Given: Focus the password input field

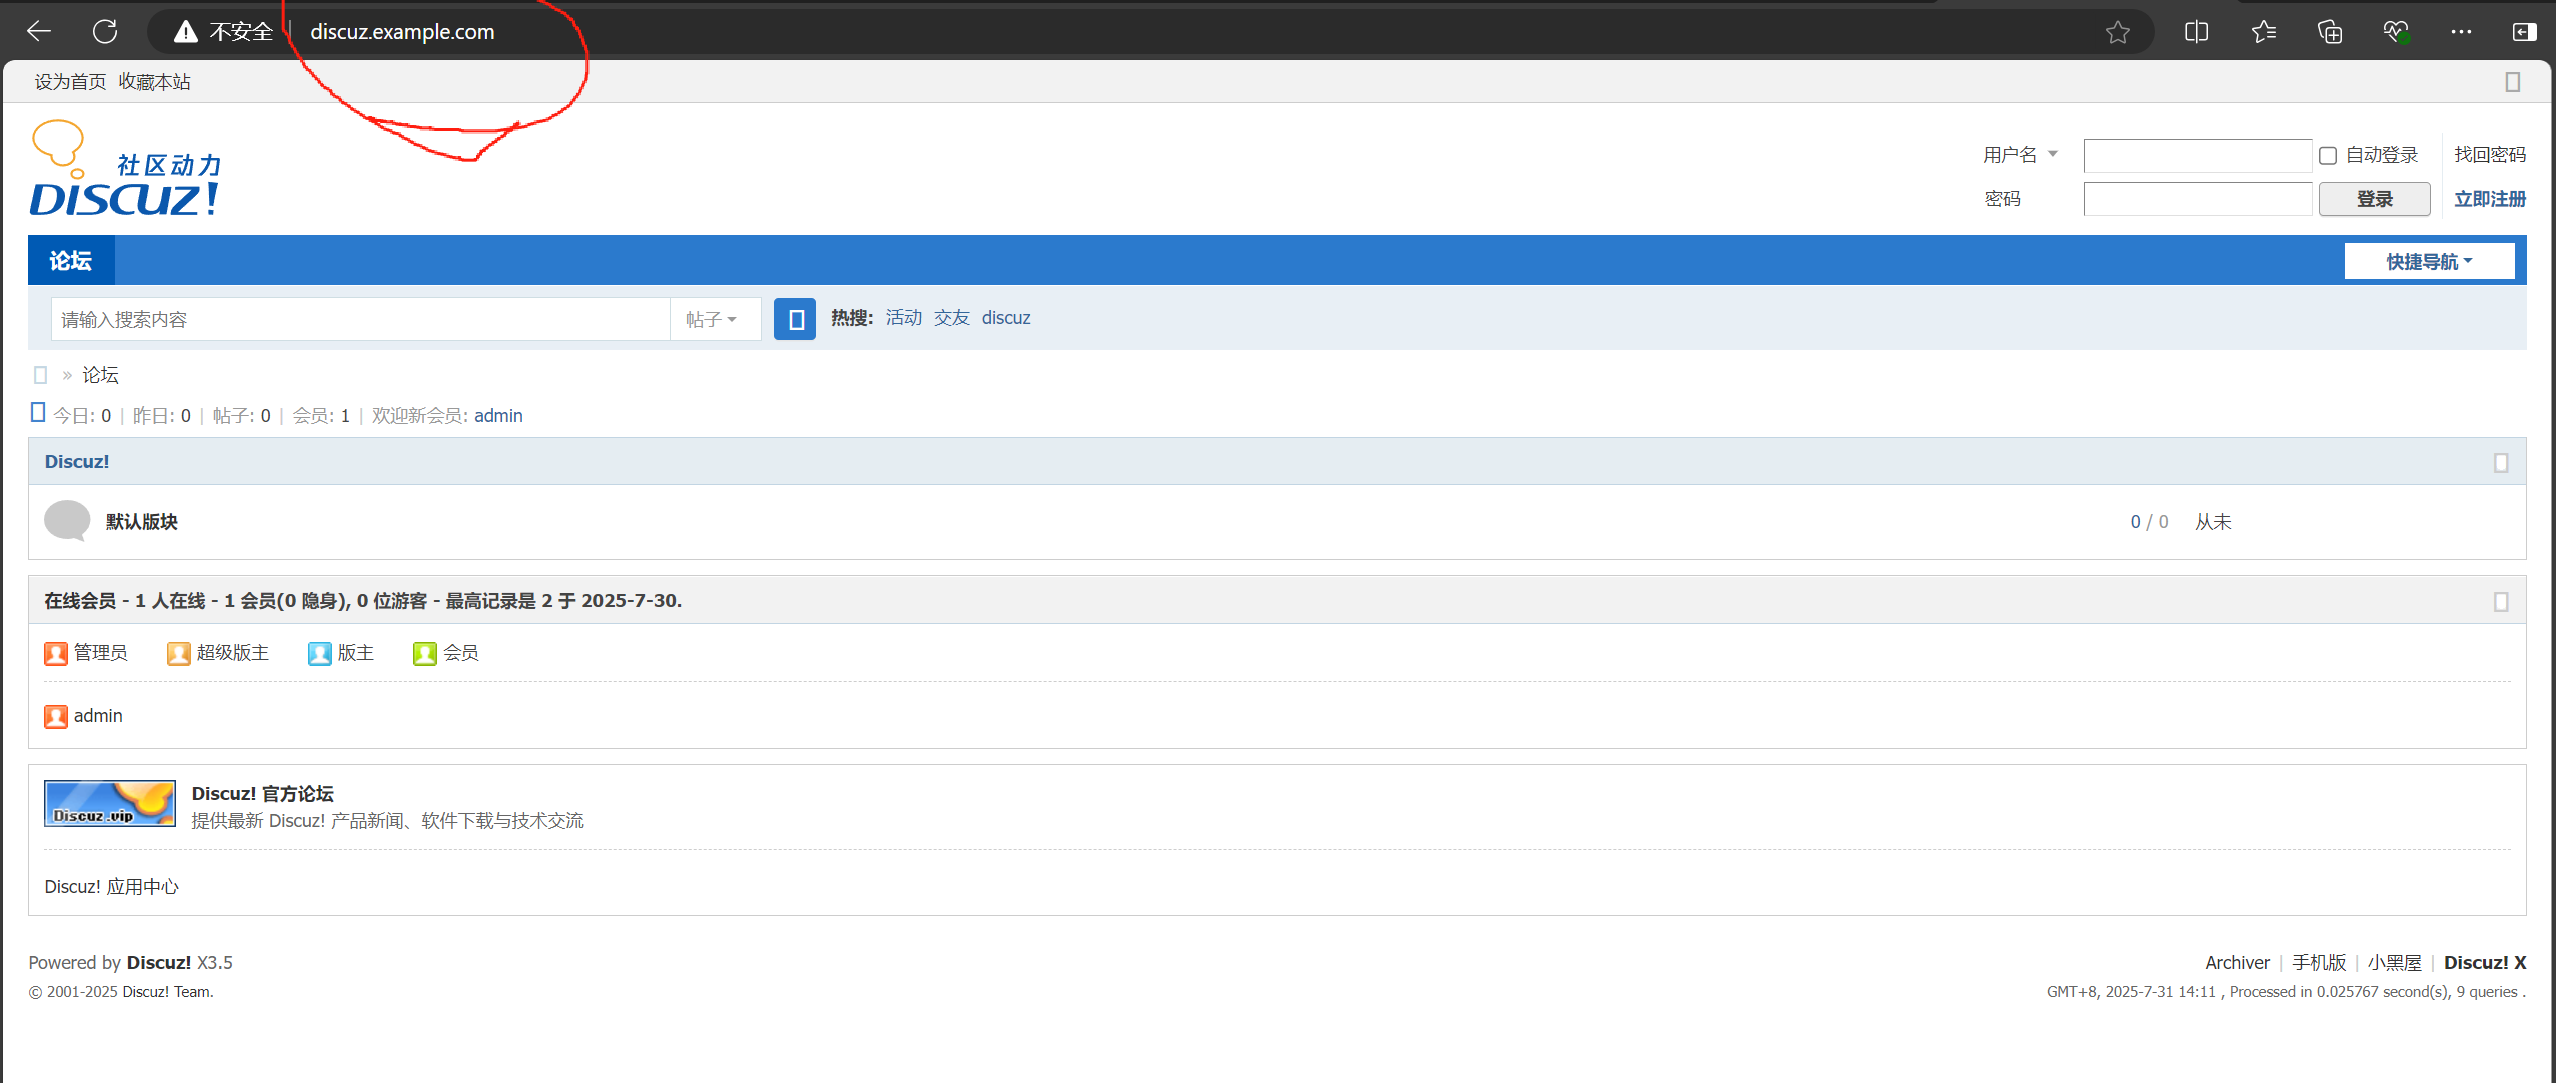Looking at the screenshot, I should coord(2197,199).
